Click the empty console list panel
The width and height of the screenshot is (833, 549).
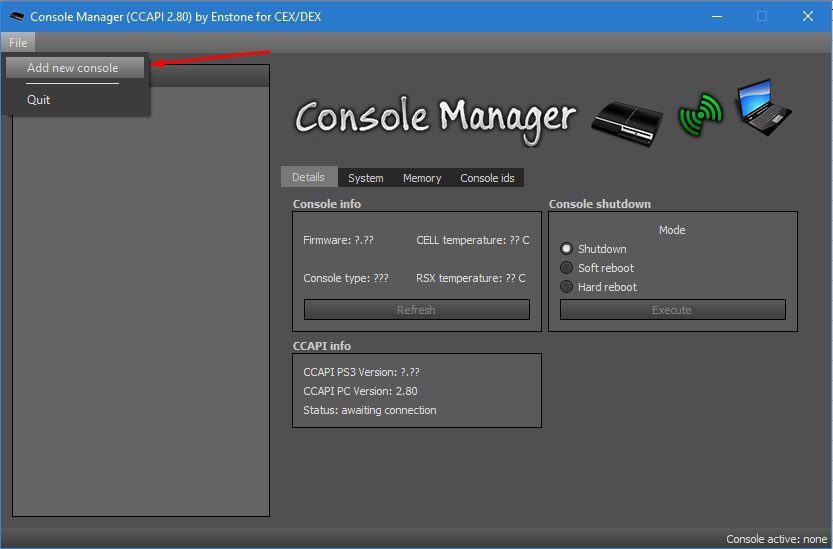click(x=141, y=301)
